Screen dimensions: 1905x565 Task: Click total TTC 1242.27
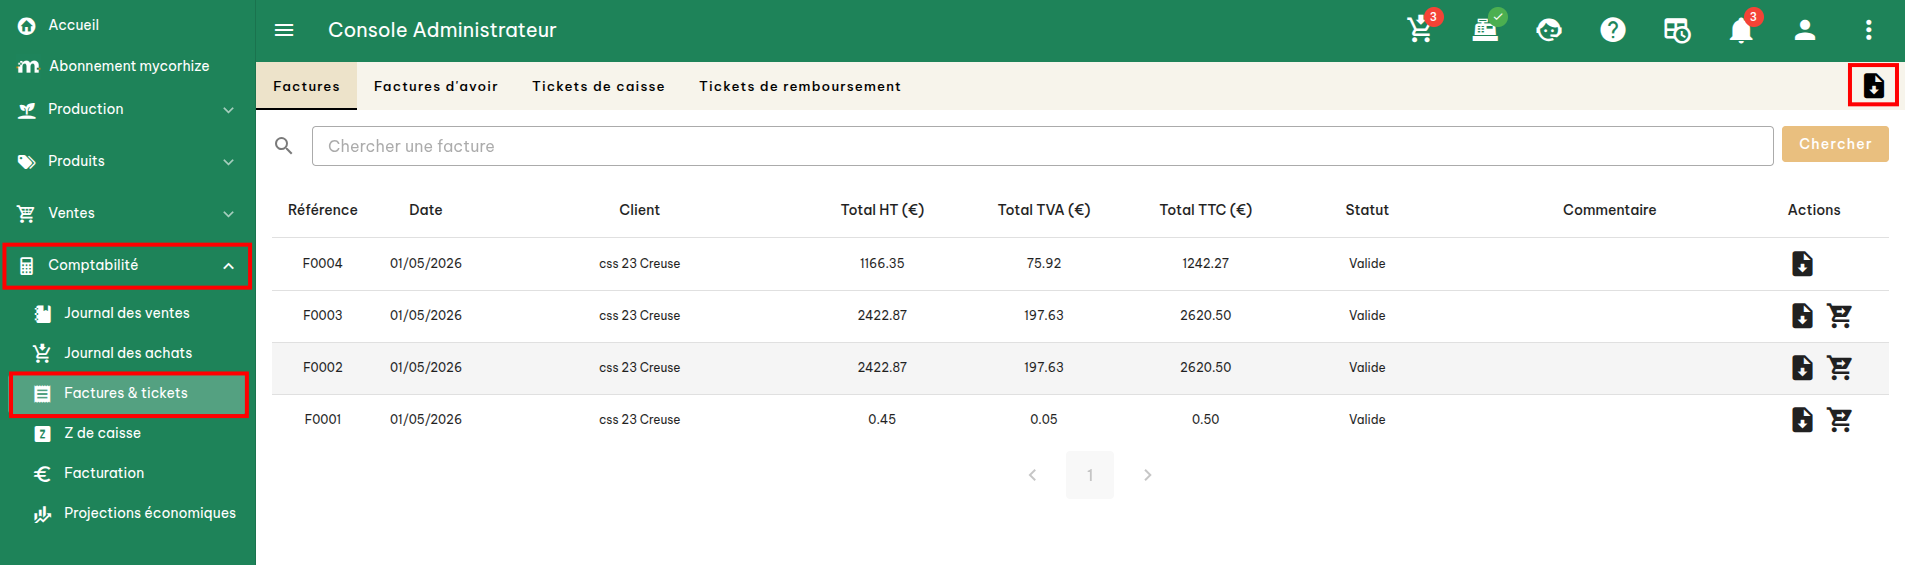[x=1206, y=264]
